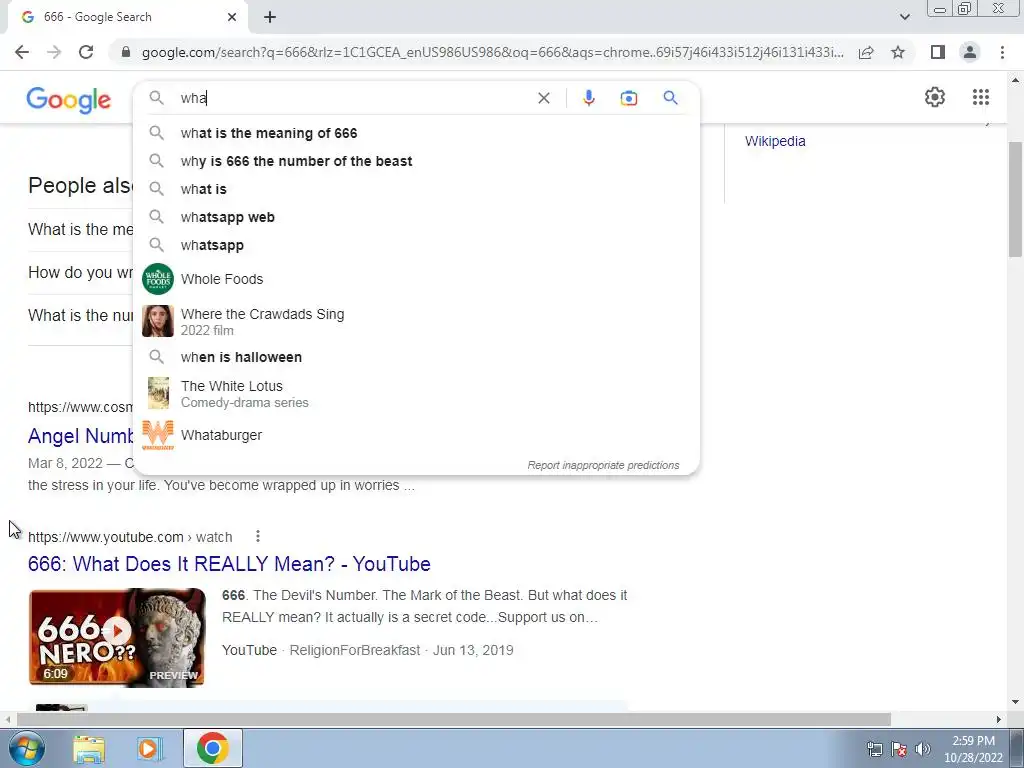Close the '666 - Google Search' tab
The height and width of the screenshot is (768, 1024).
pyautogui.click(x=232, y=17)
